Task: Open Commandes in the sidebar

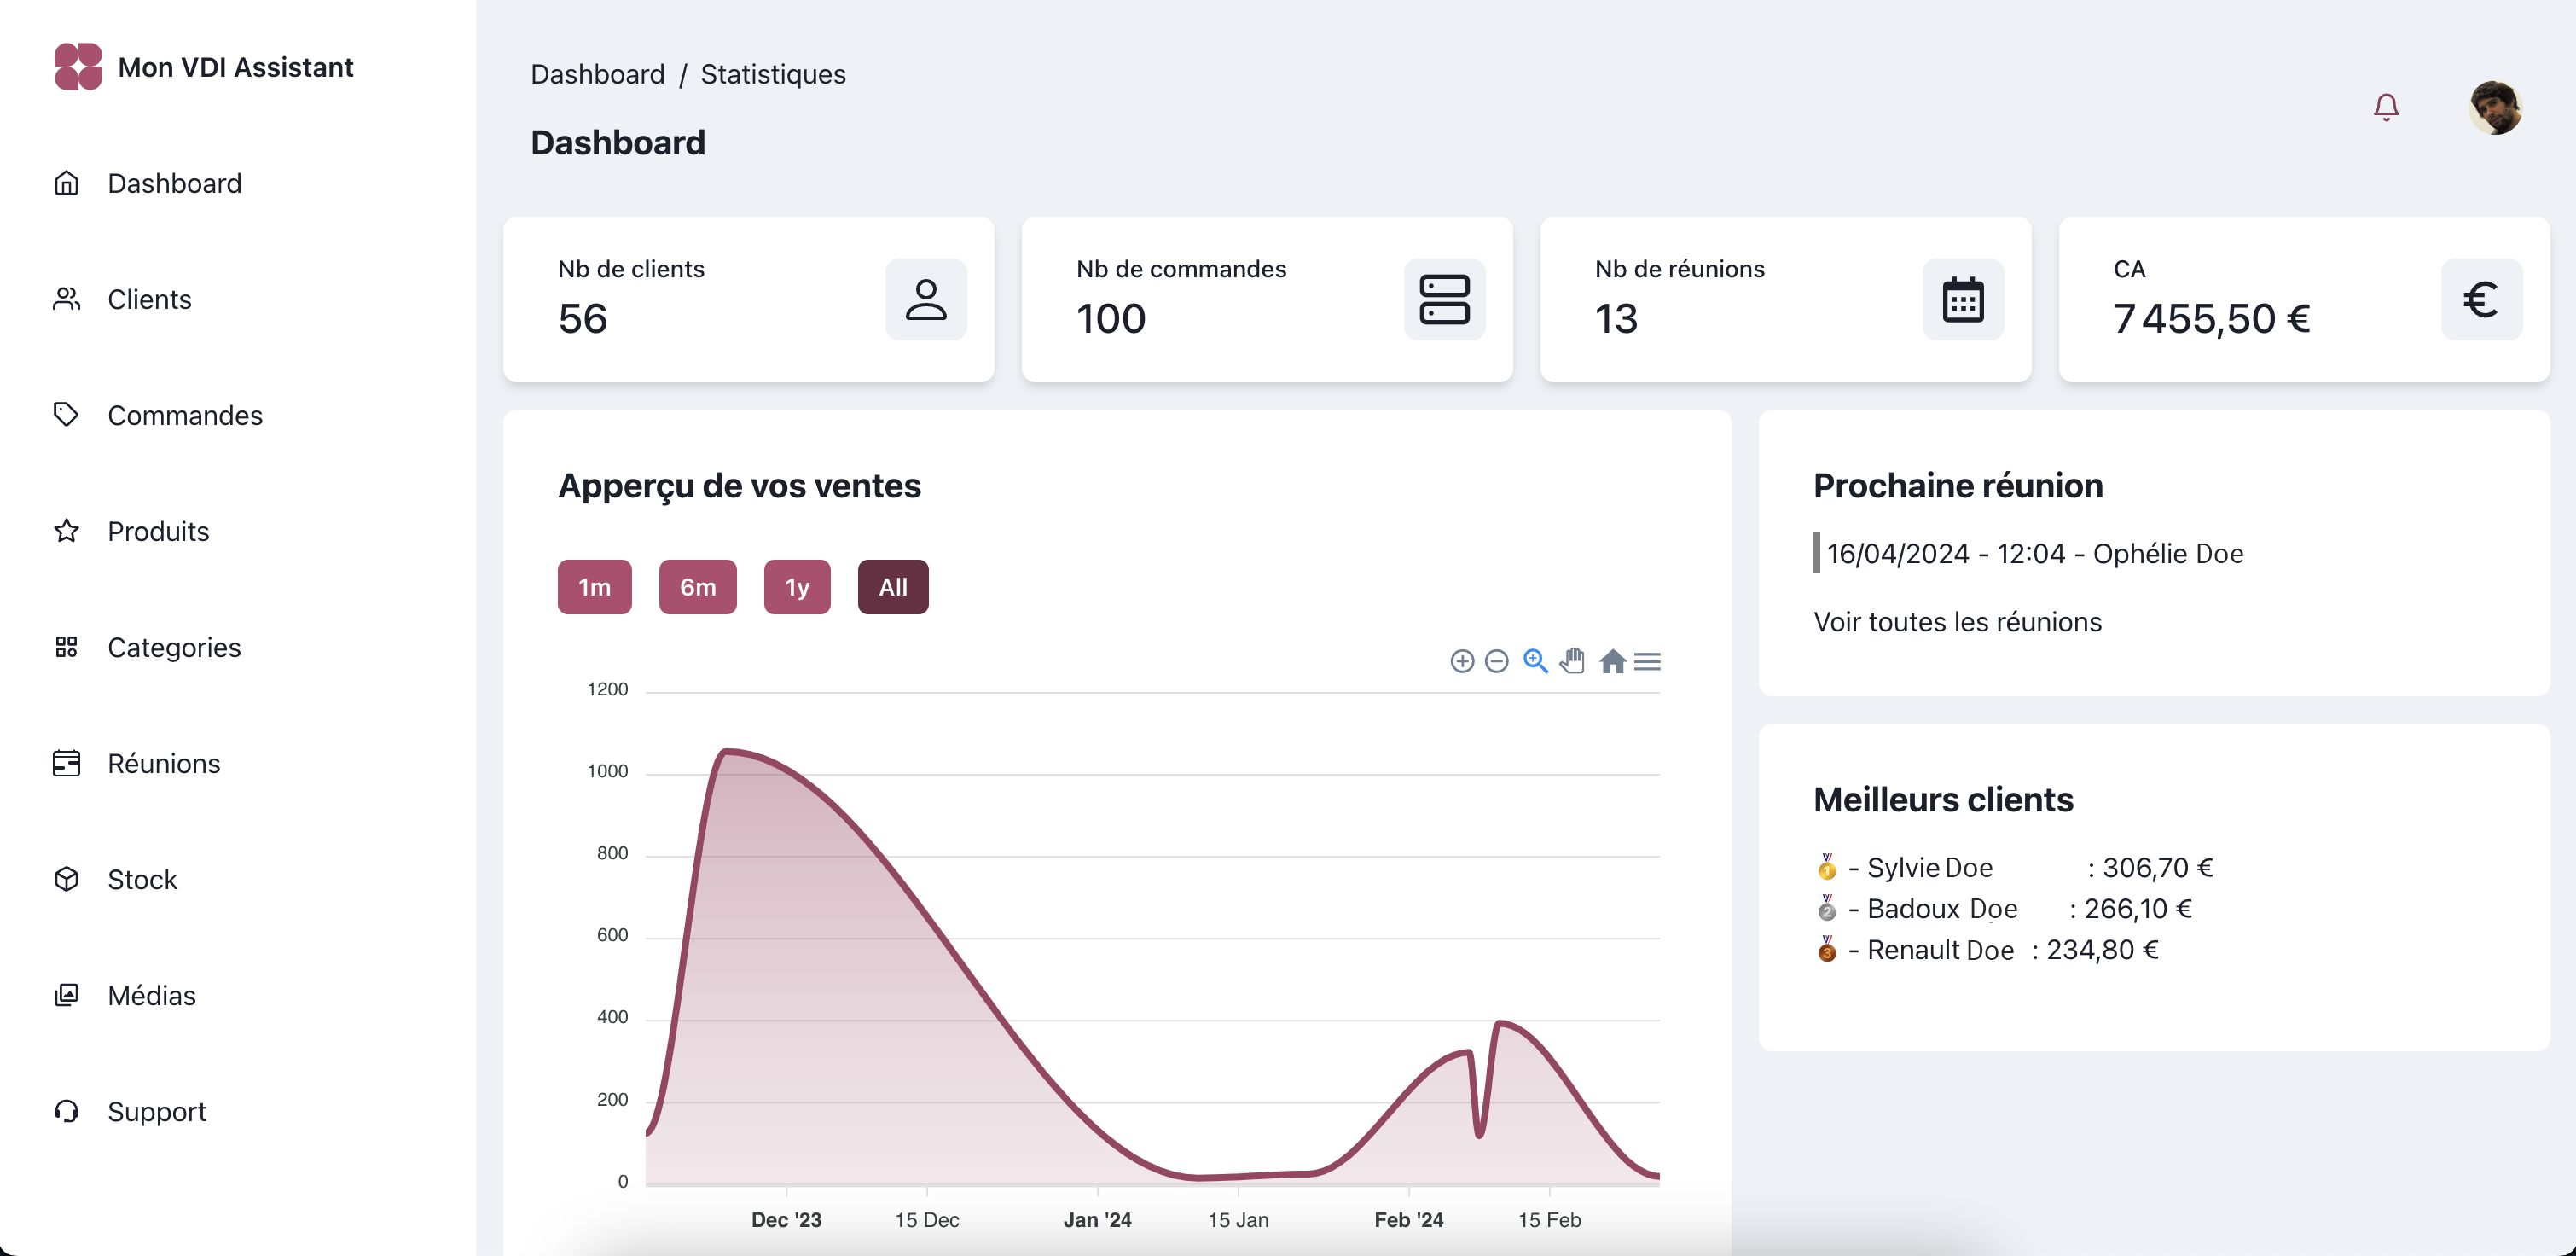Action: coord(184,415)
